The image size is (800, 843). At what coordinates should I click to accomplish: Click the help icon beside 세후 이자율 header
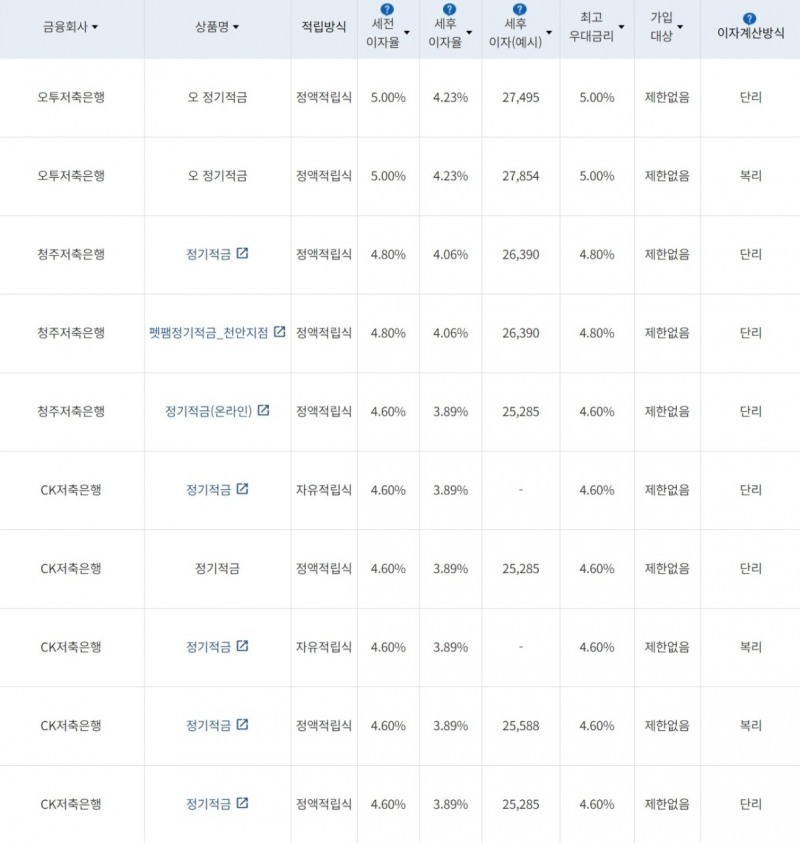(448, 10)
